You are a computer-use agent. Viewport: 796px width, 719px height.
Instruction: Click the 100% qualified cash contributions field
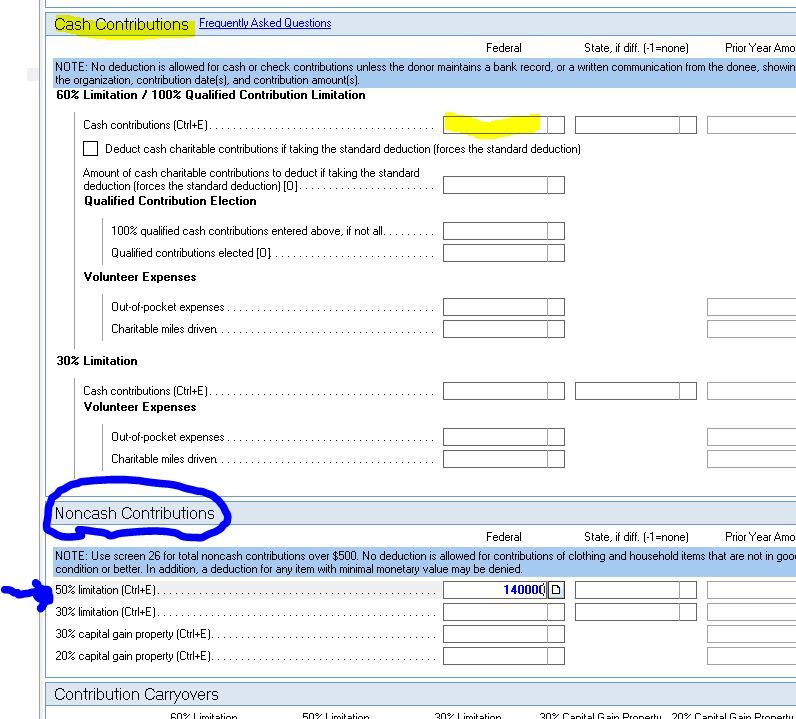coord(494,231)
